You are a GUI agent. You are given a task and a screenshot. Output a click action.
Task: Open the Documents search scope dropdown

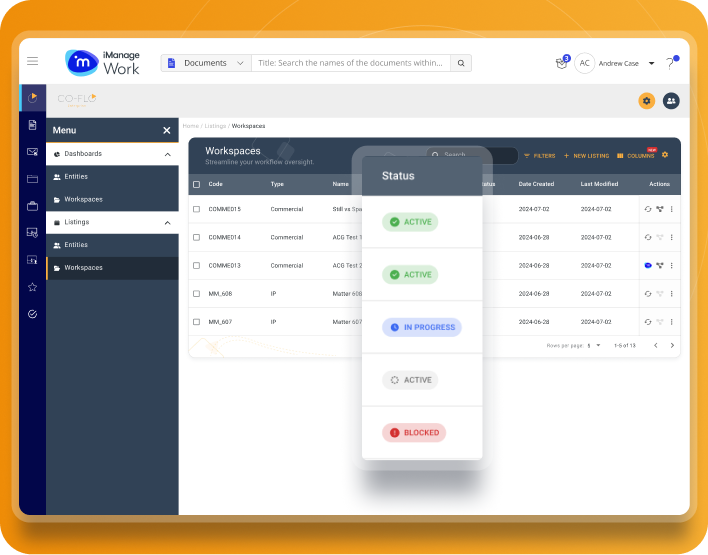[x=206, y=63]
